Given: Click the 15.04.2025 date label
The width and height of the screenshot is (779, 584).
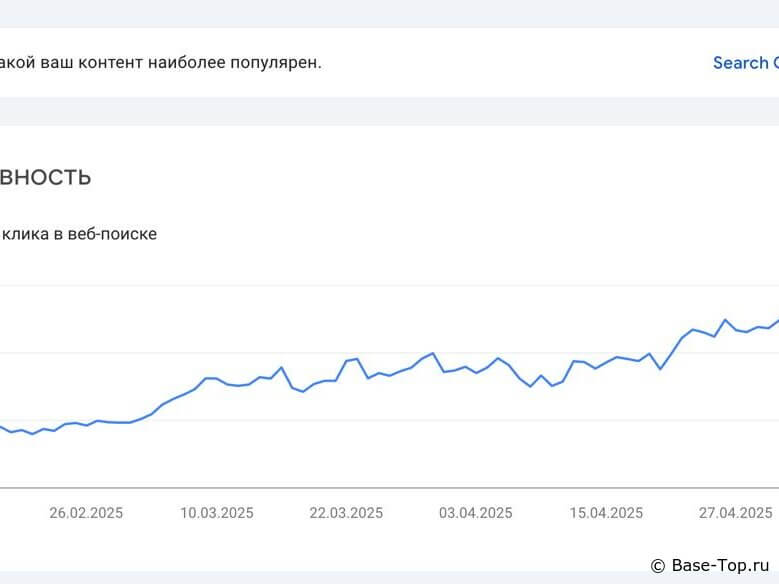Looking at the screenshot, I should click(x=606, y=513).
